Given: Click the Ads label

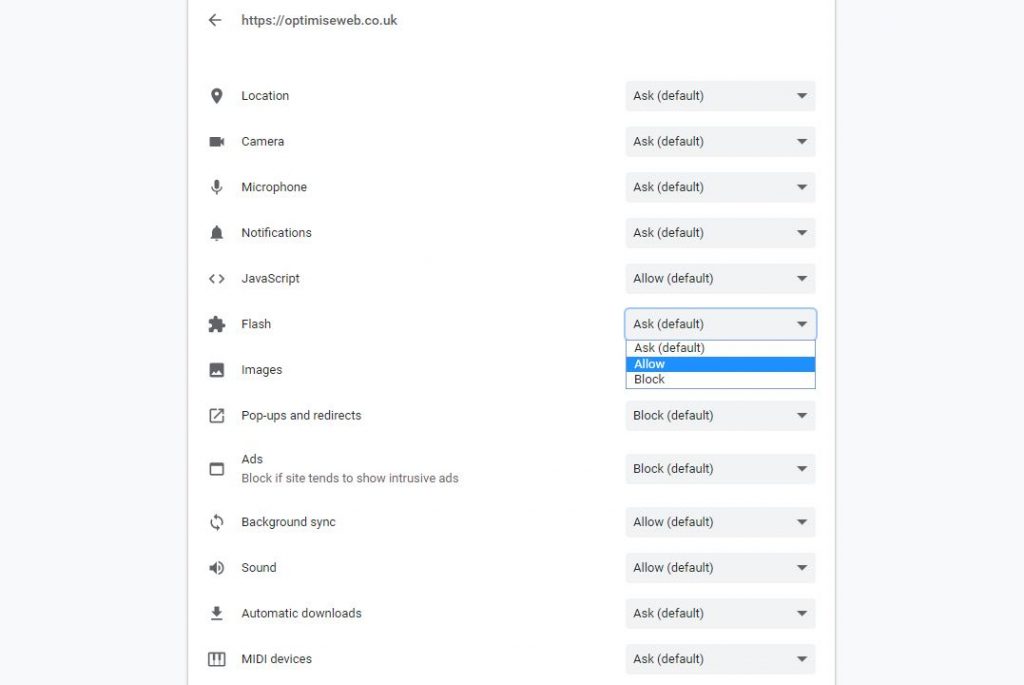Looking at the screenshot, I should 252,460.
